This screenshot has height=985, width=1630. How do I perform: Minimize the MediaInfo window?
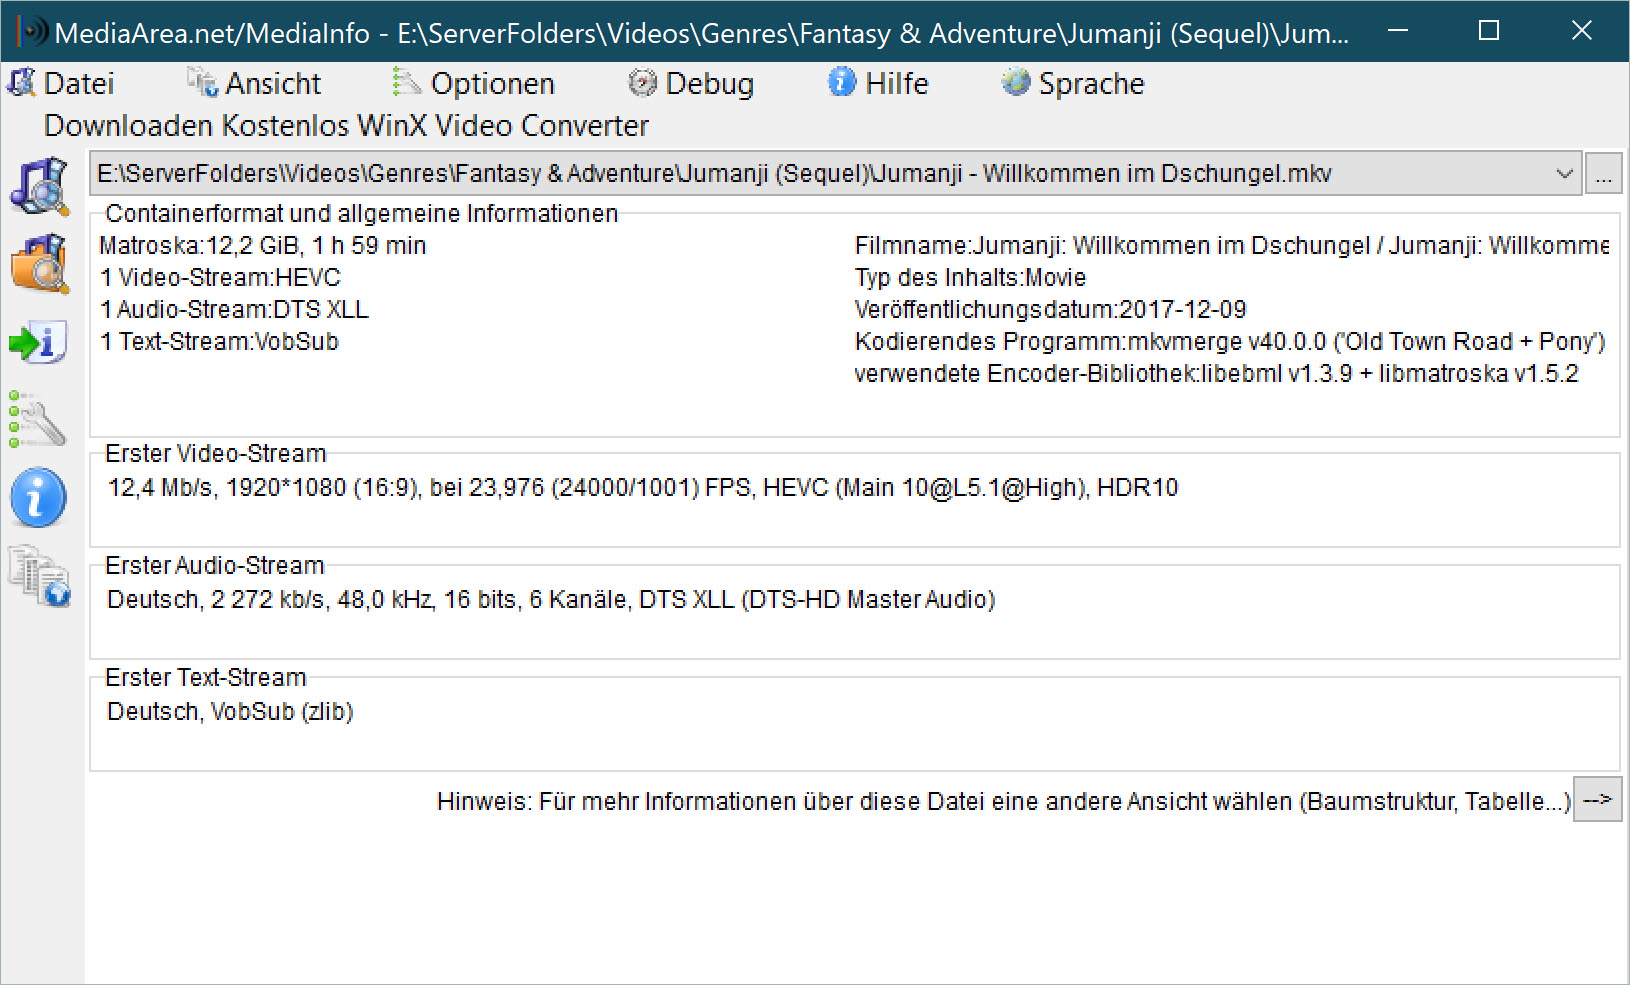[x=1398, y=31]
